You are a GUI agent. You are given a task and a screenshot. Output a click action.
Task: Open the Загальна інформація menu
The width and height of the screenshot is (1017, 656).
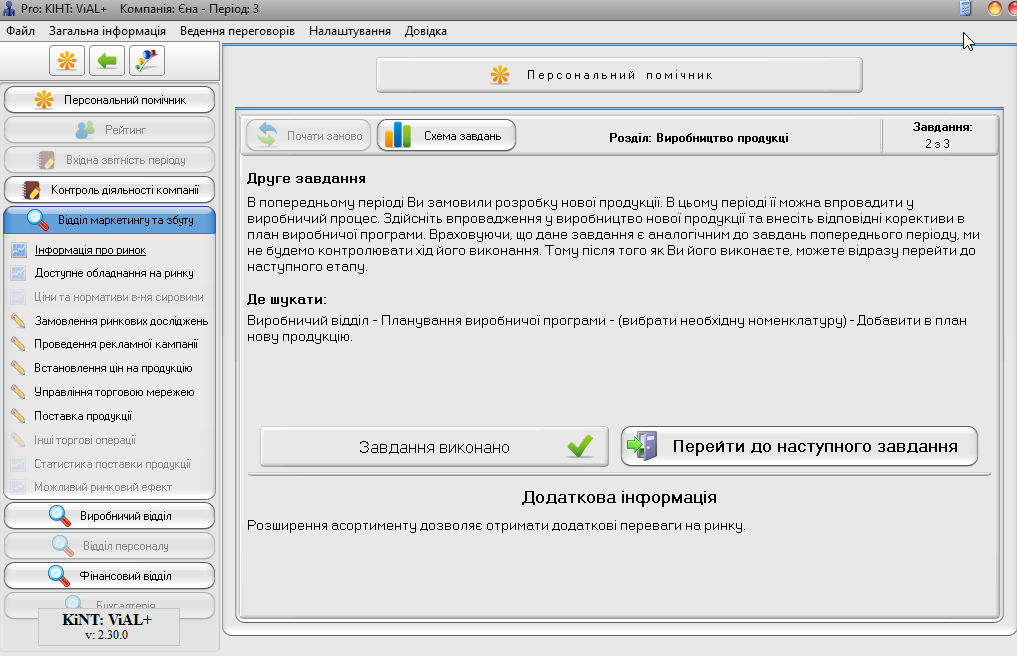pos(107,31)
